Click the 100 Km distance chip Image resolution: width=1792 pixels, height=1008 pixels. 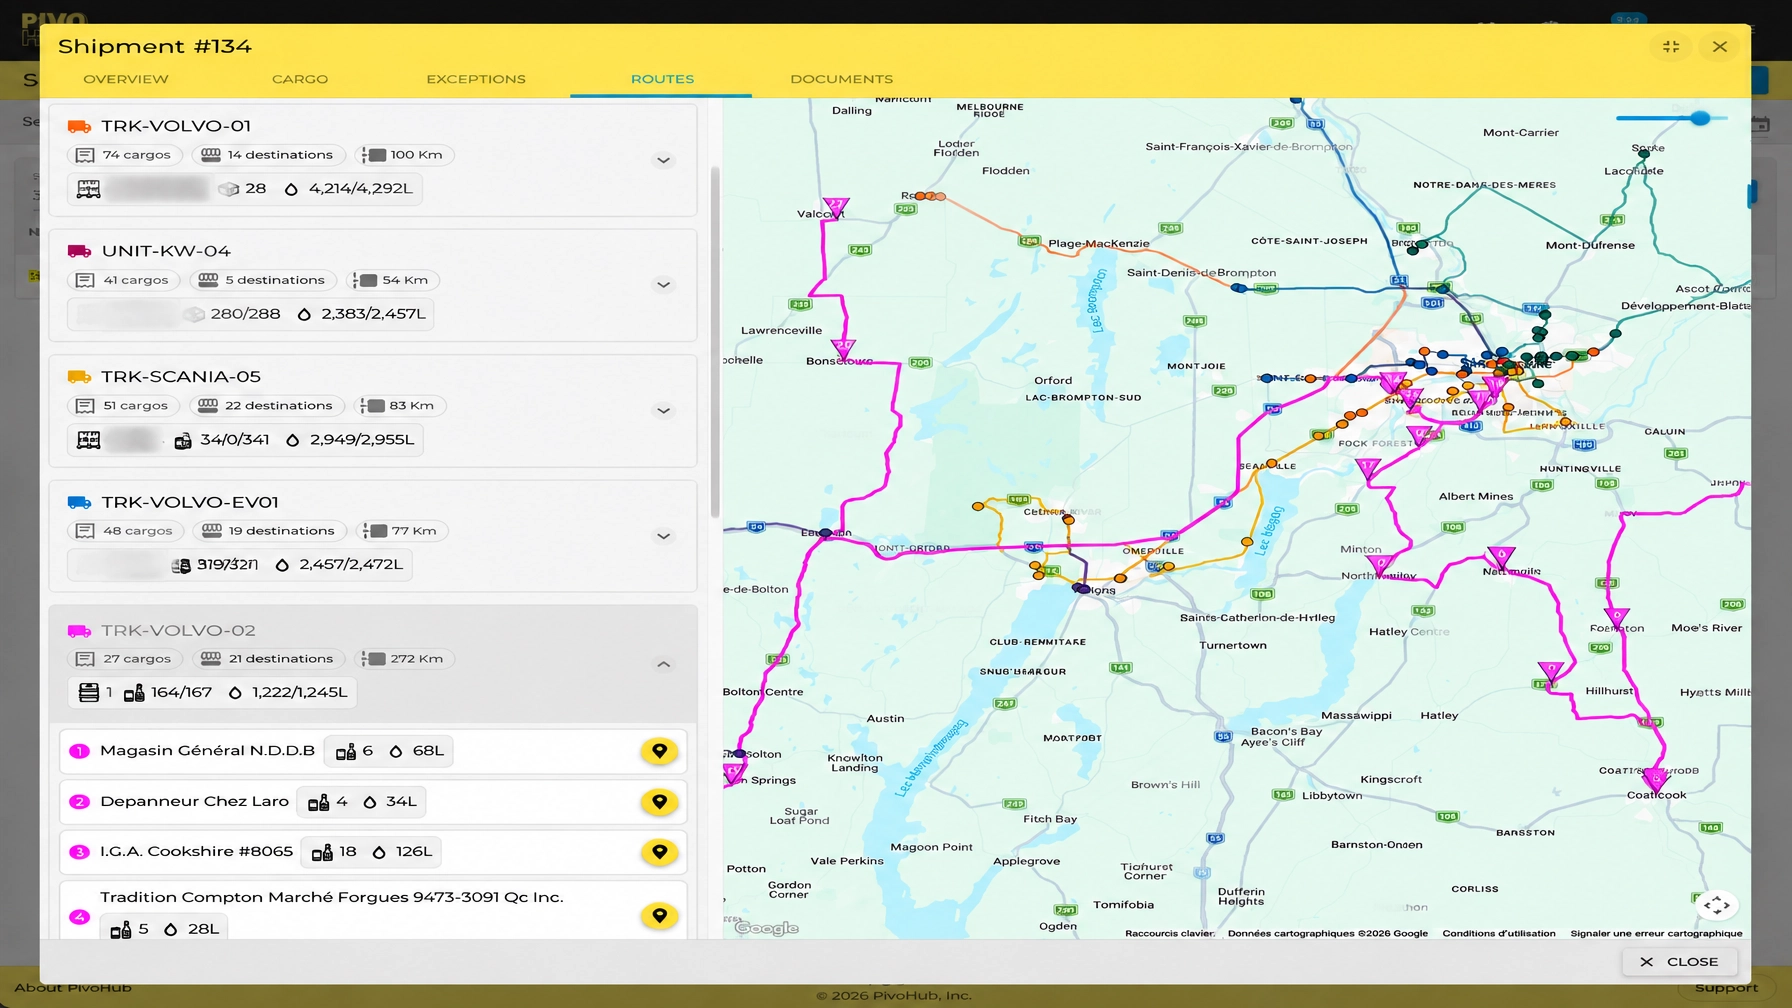(x=404, y=155)
